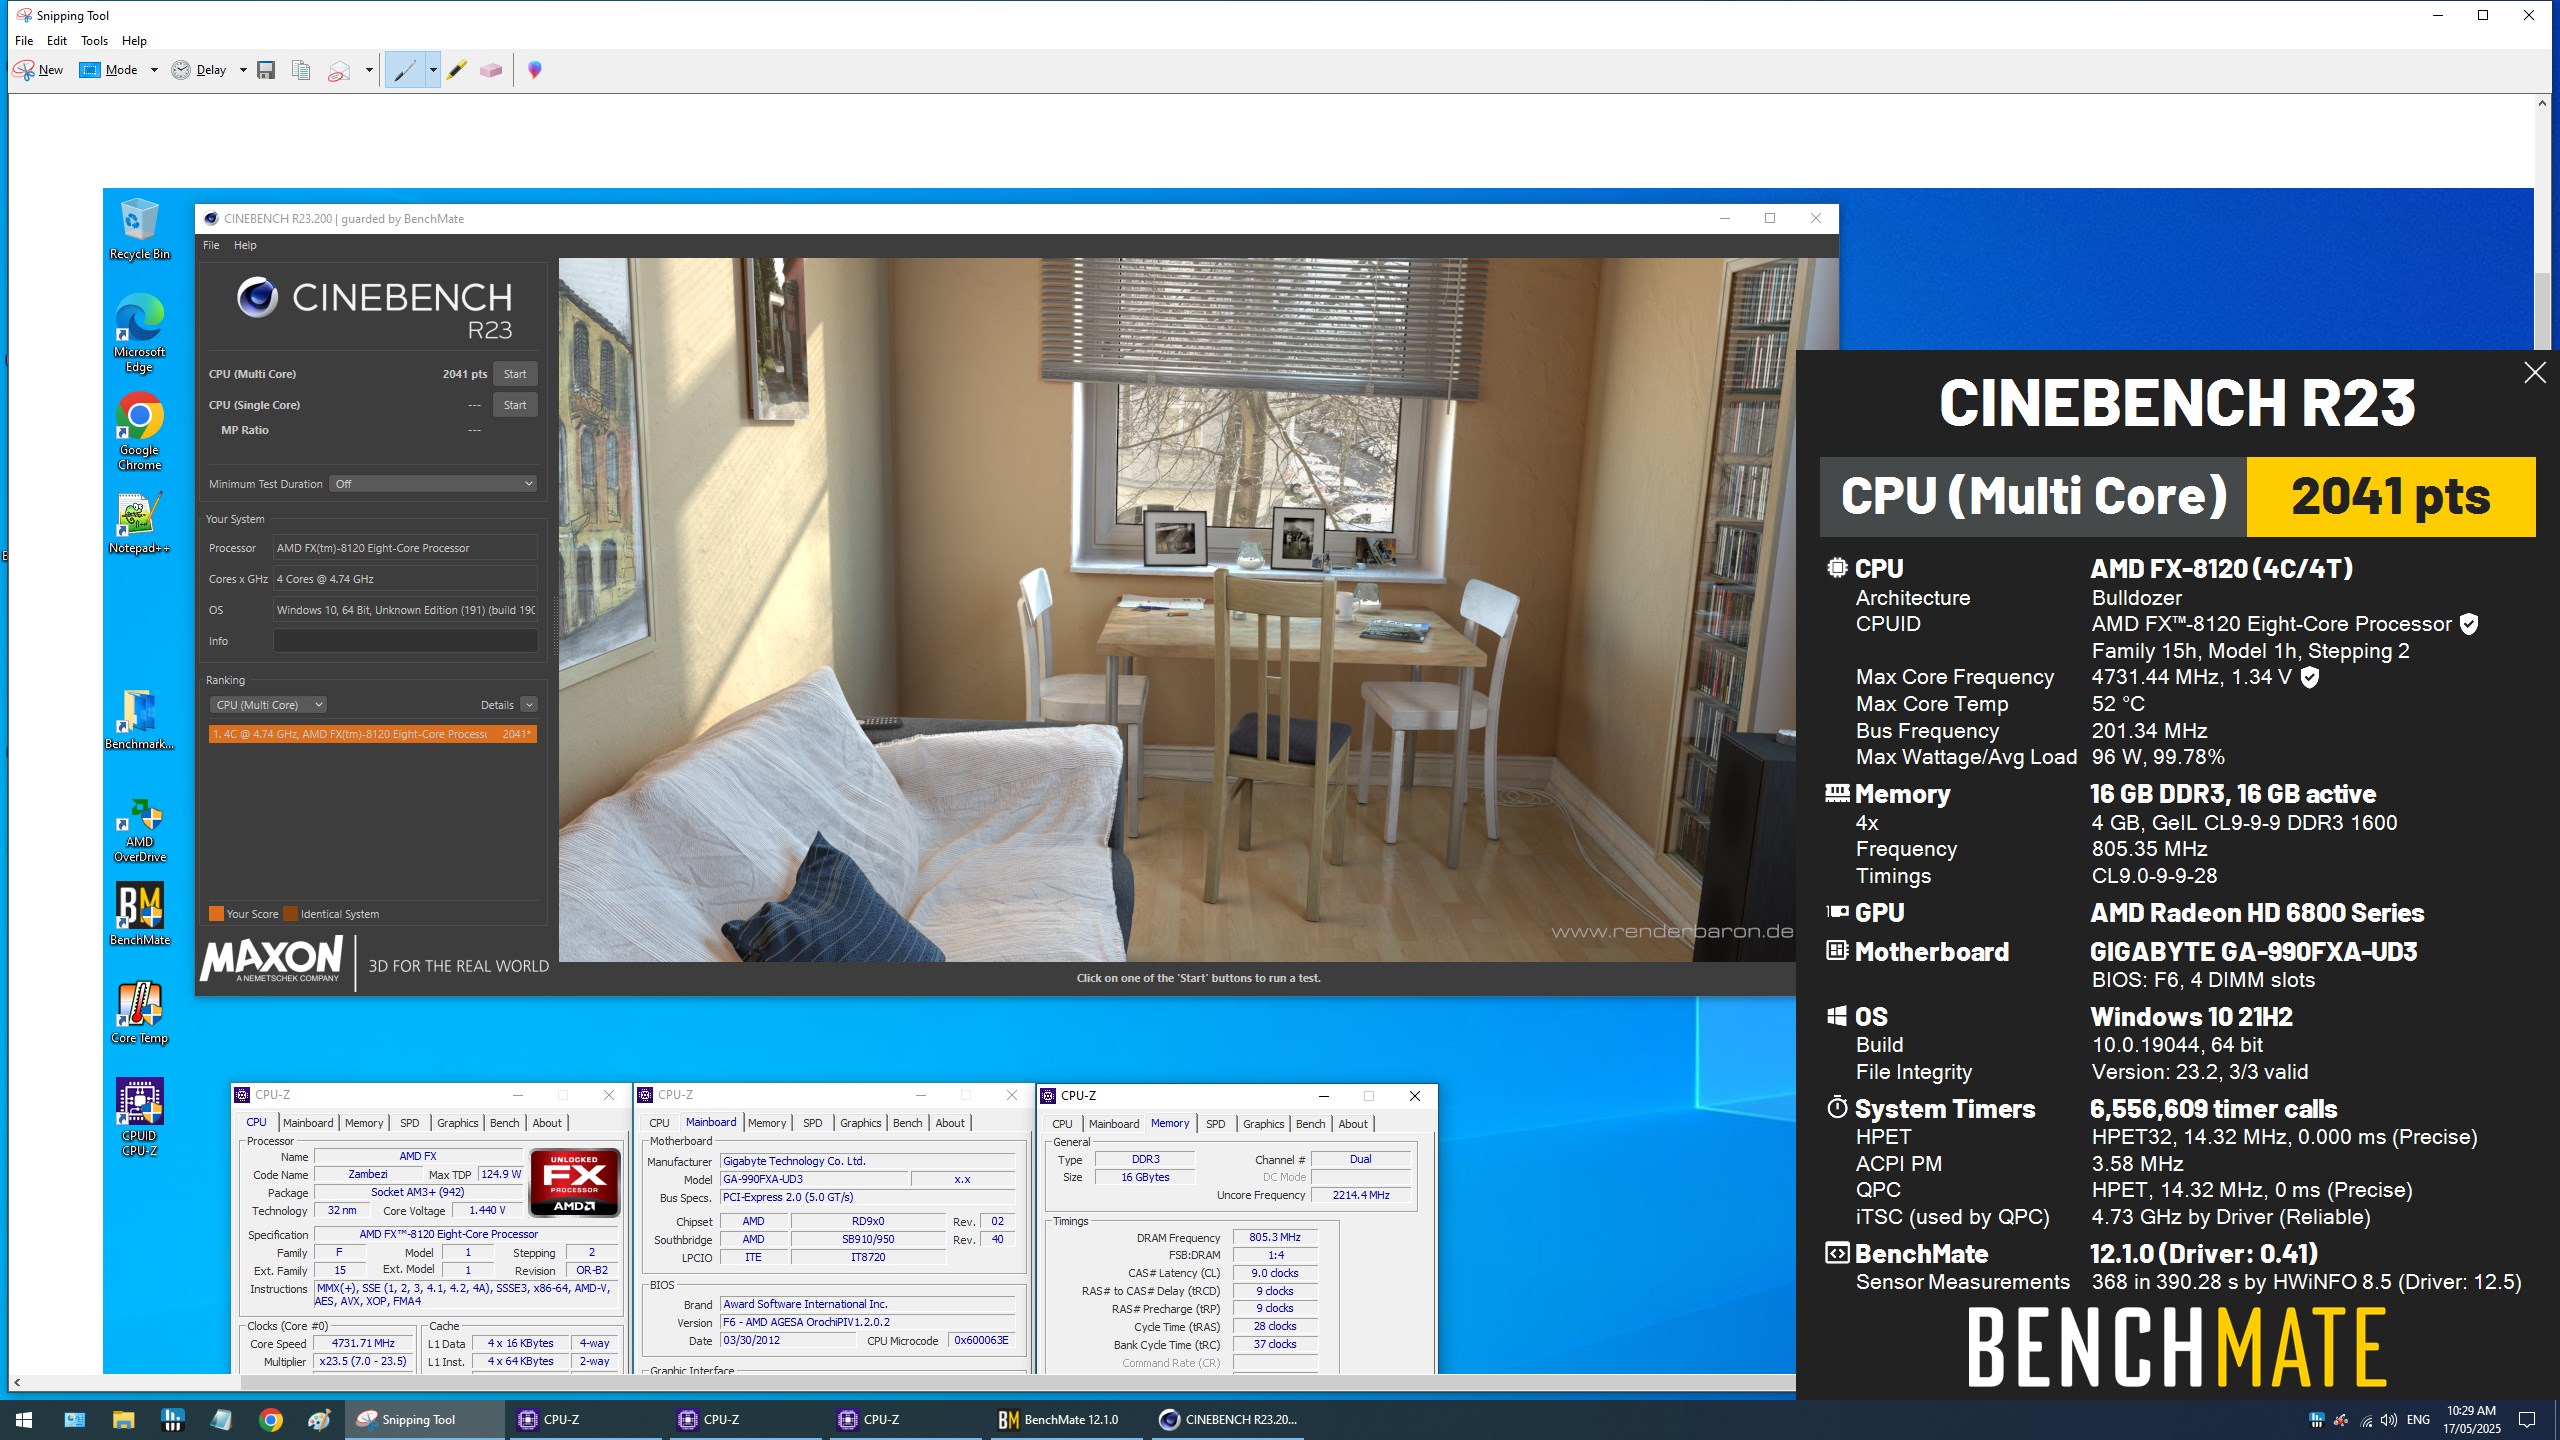Click the Cinebench Info text field
Screen dimensions: 2560x1440
click(x=405, y=641)
